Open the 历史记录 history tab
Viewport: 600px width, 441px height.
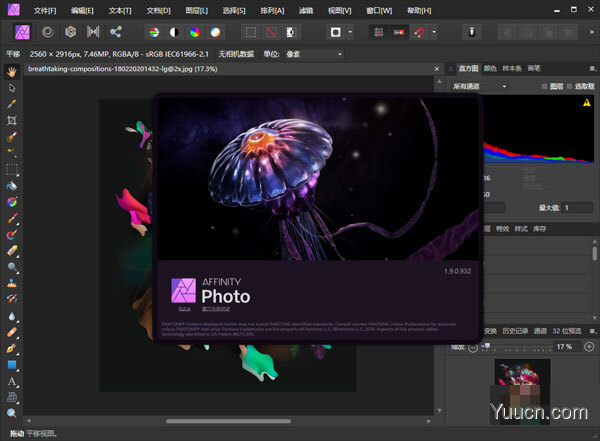tap(515, 331)
